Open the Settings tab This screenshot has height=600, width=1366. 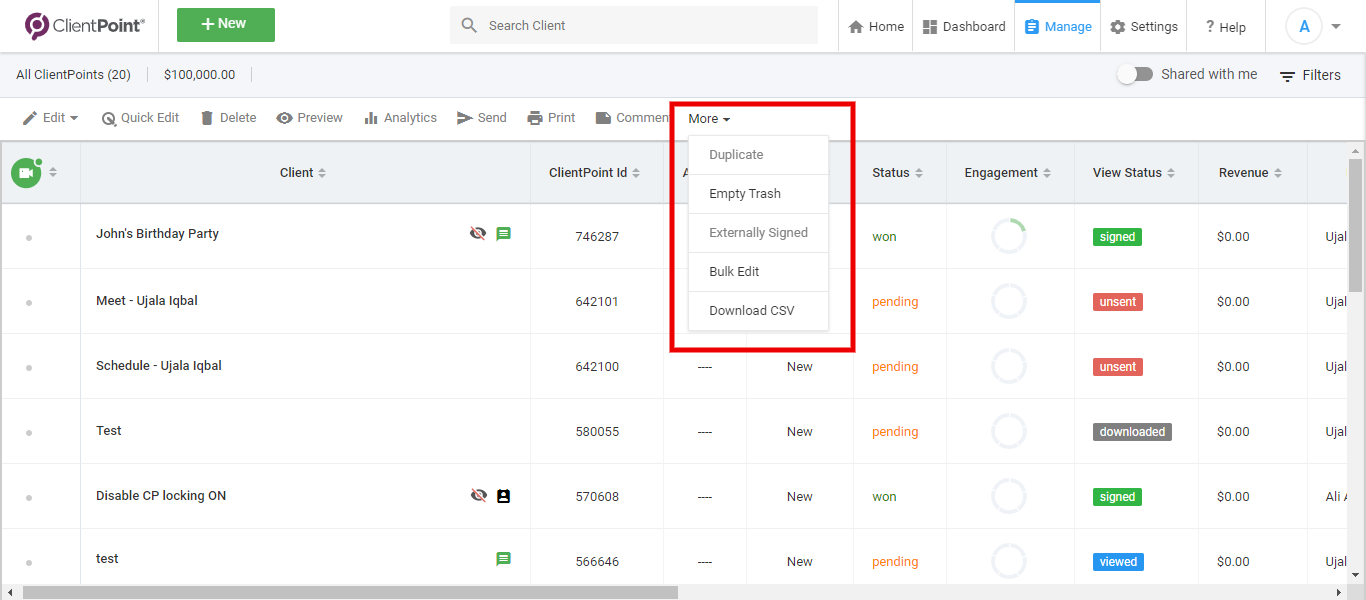tap(1144, 27)
